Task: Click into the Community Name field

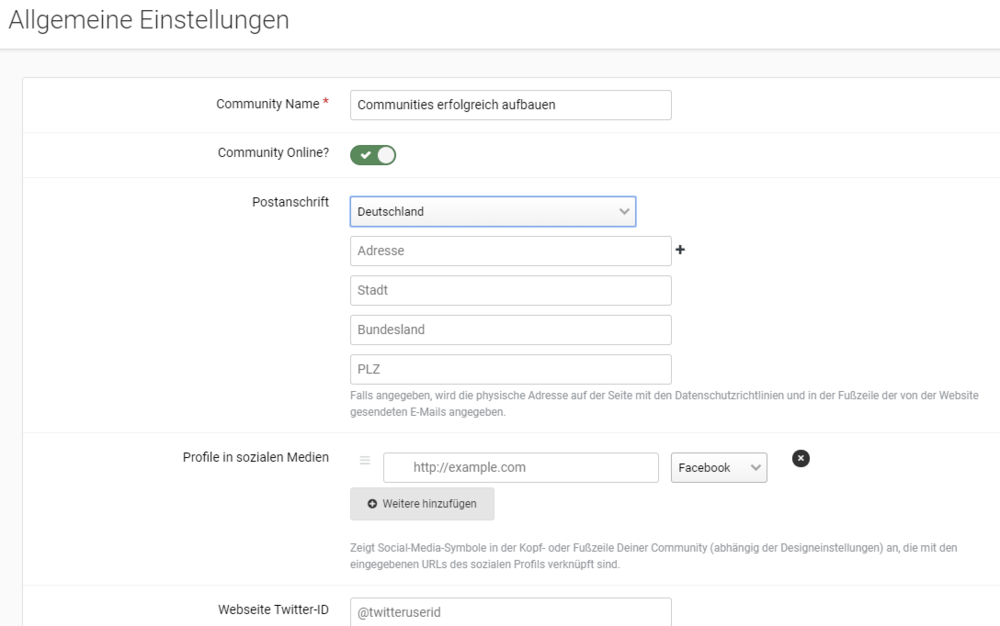Action: click(x=510, y=105)
